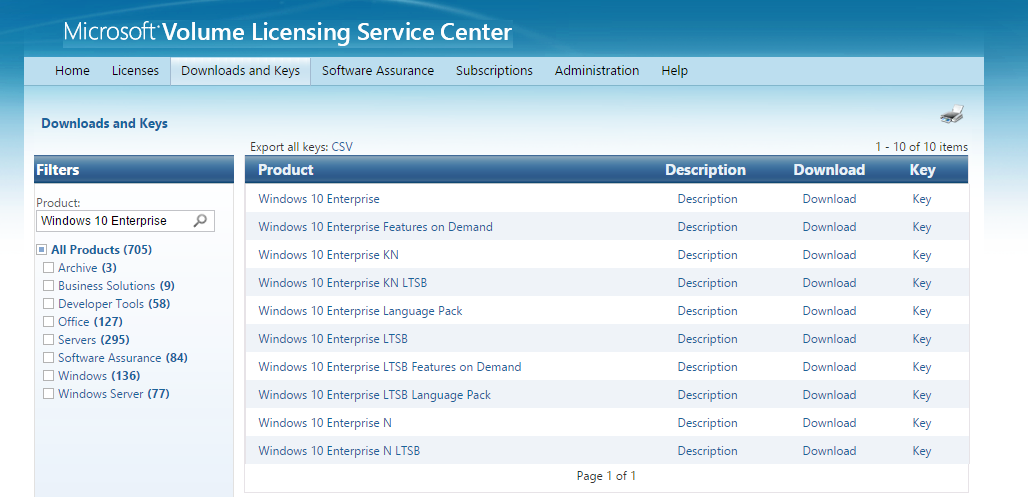Open Windows 10 Enterprise LTSB Language Pack
Image resolution: width=1028 pixels, height=497 pixels.
pyautogui.click(x=374, y=395)
